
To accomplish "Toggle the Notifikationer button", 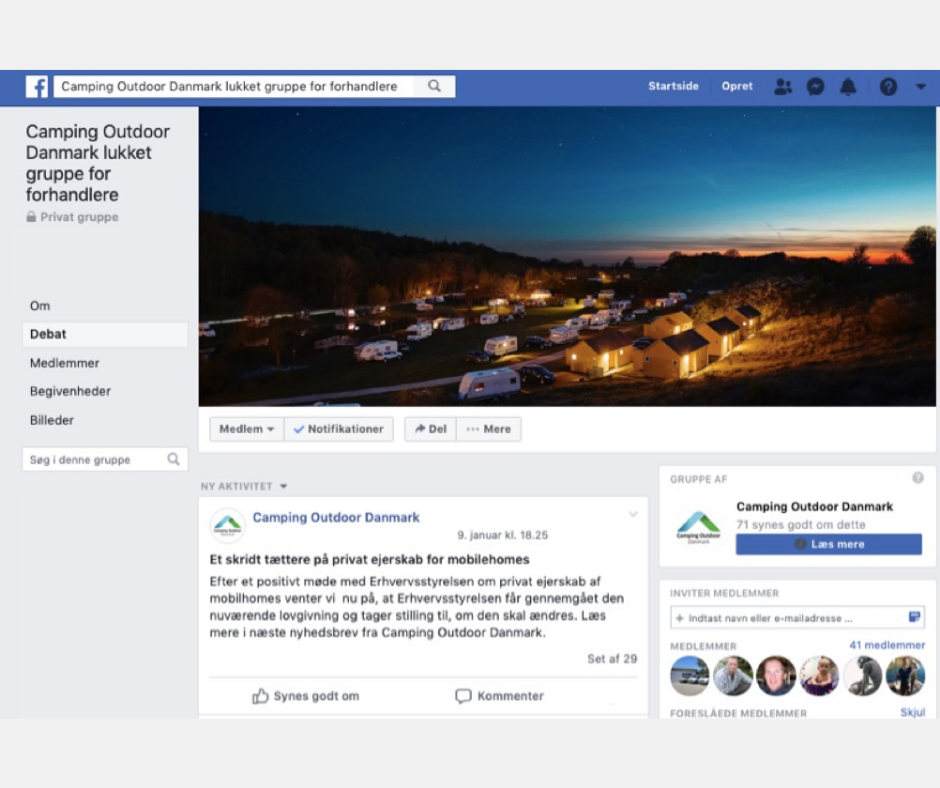I will 339,429.
